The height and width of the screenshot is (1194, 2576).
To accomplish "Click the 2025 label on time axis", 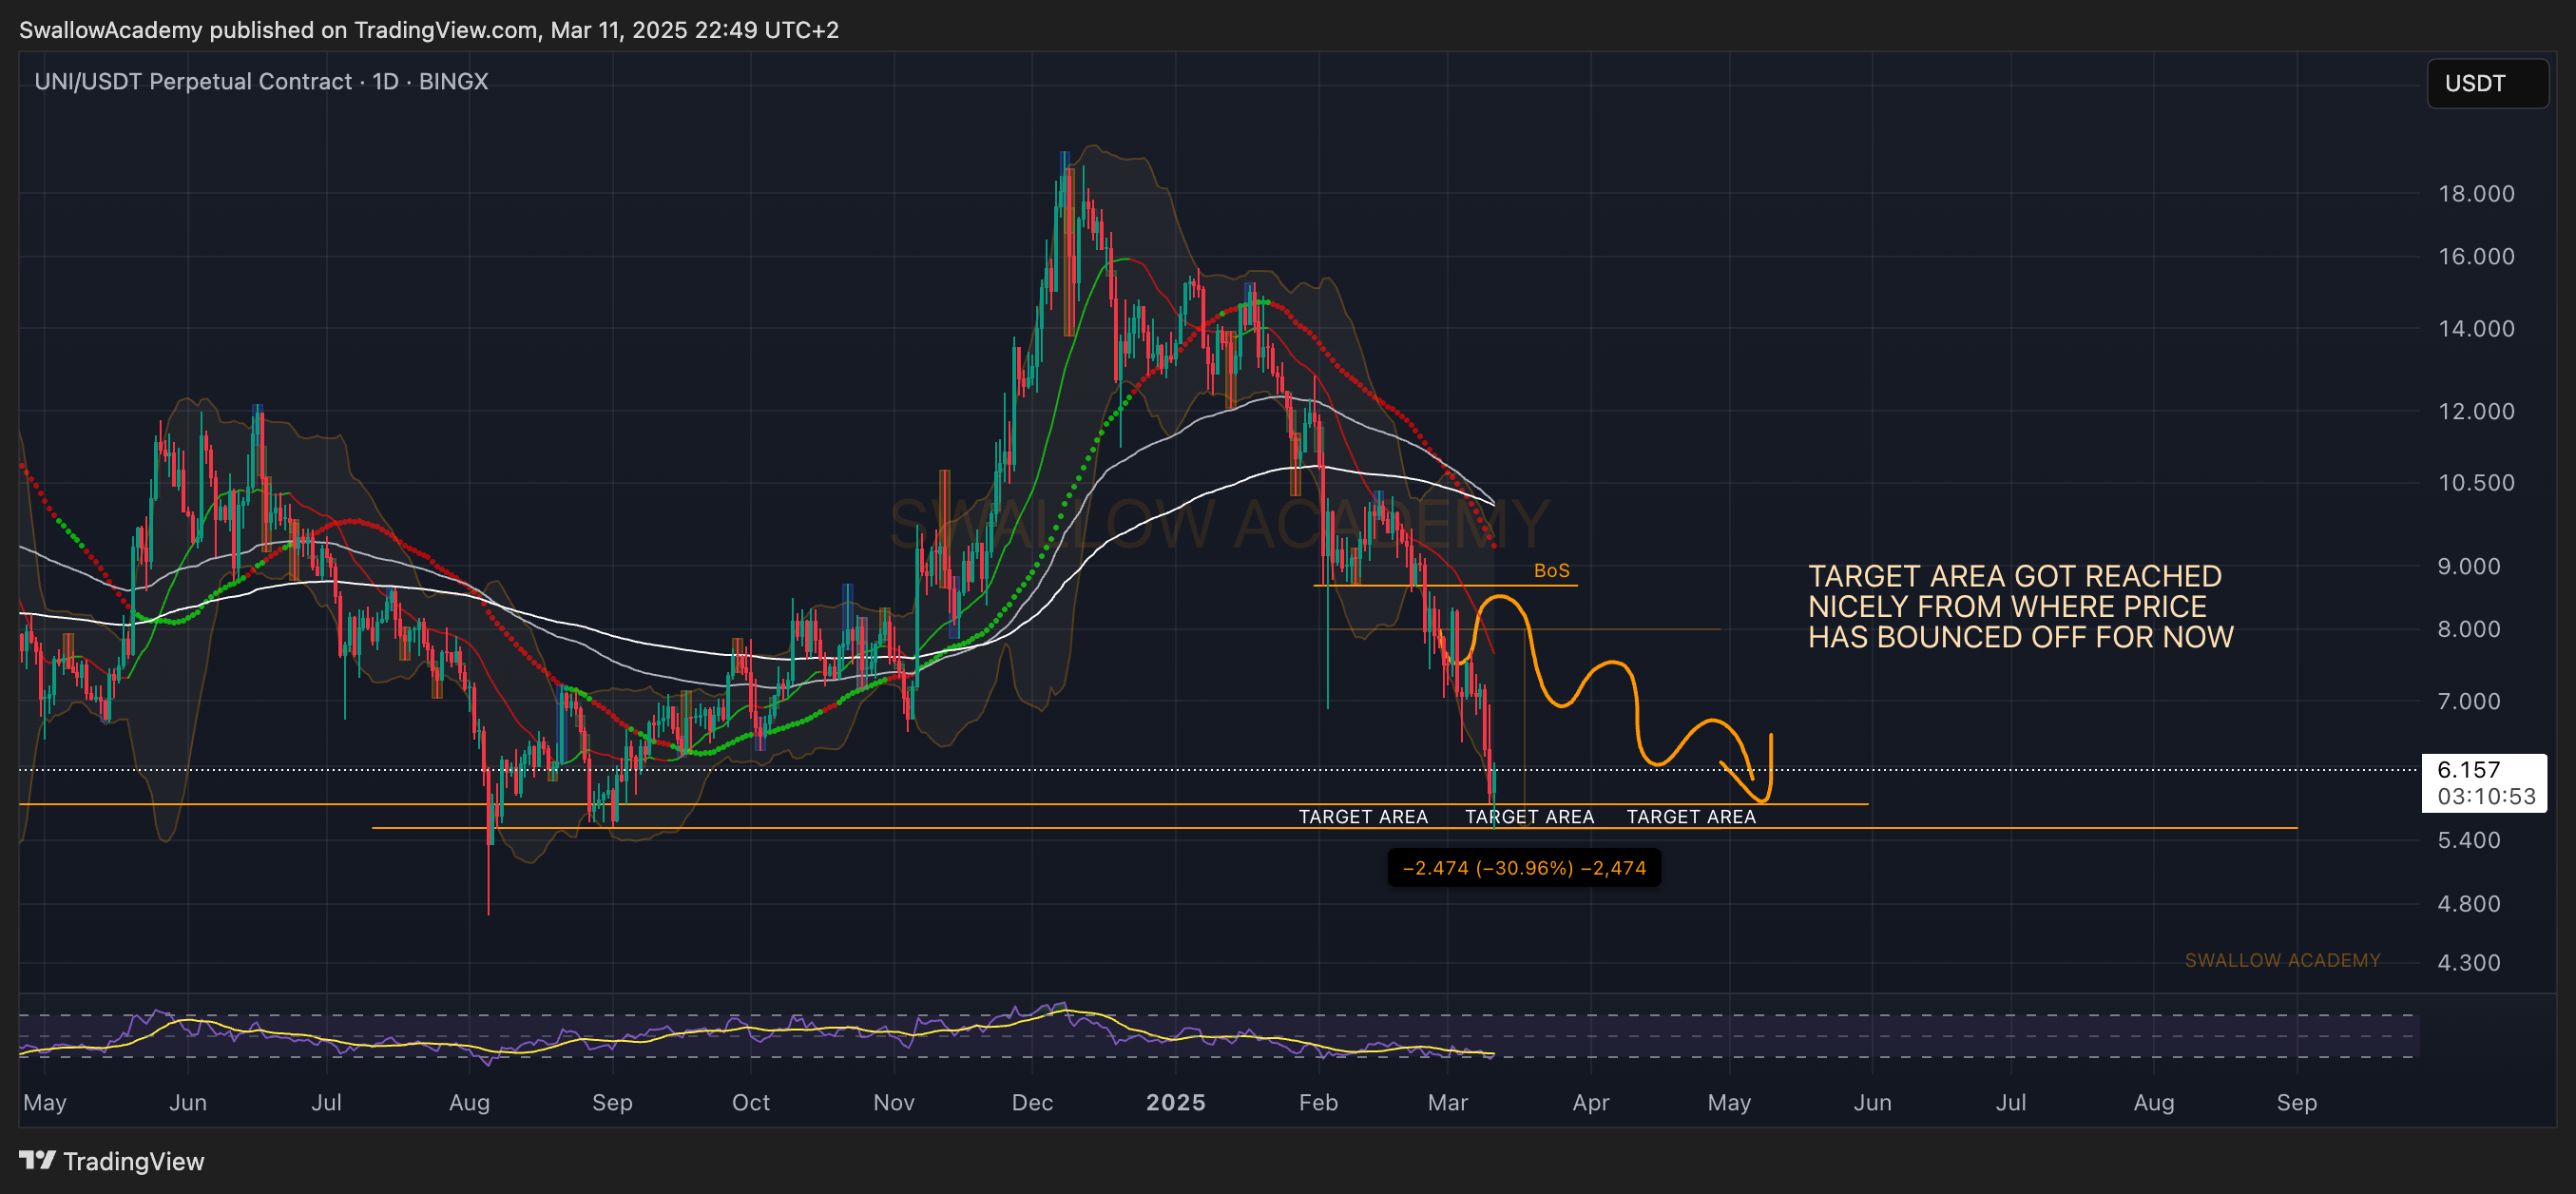I will 1175,1102.
